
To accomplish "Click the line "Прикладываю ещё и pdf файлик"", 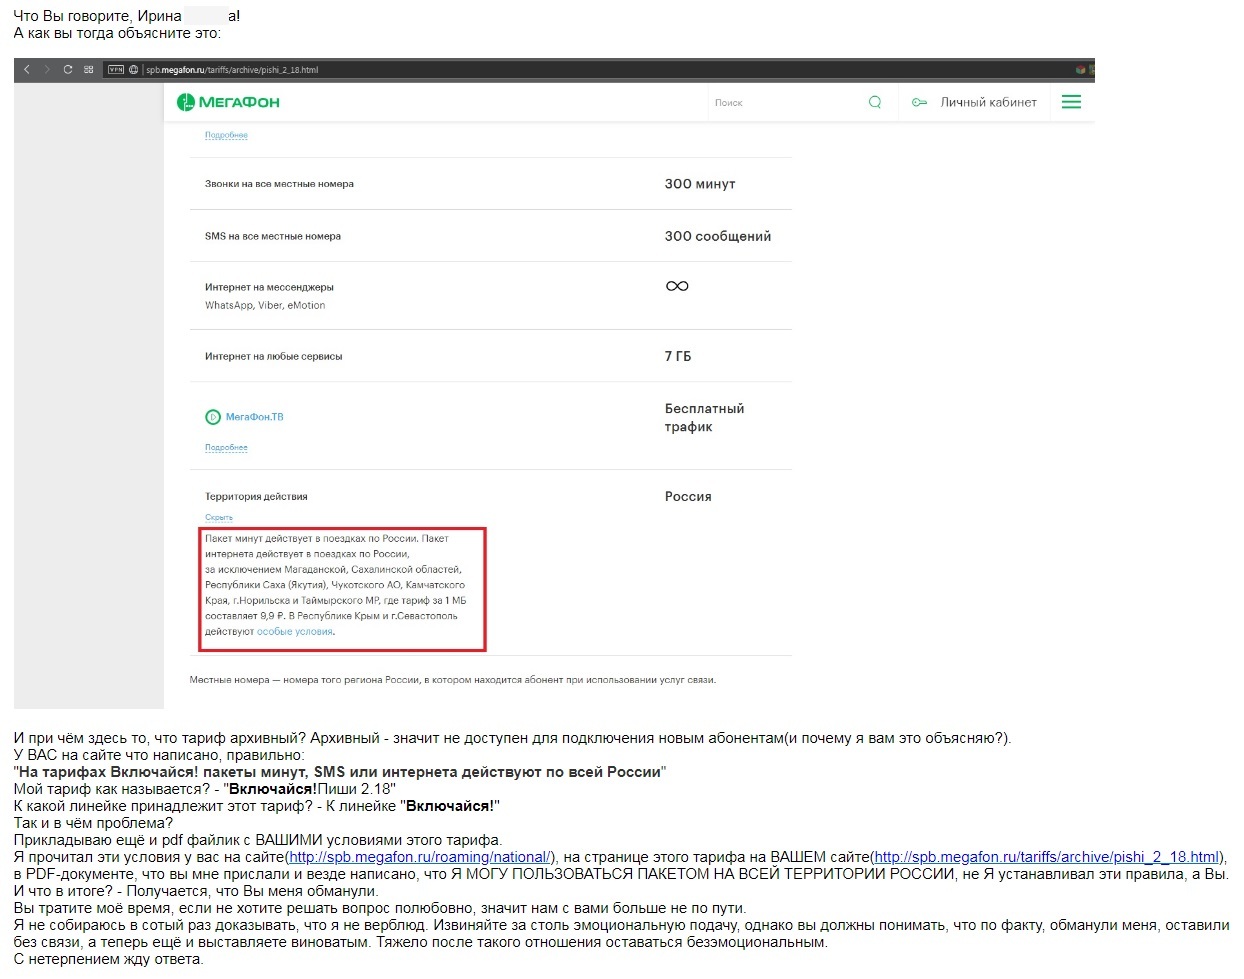I will pyautogui.click(x=258, y=840).
